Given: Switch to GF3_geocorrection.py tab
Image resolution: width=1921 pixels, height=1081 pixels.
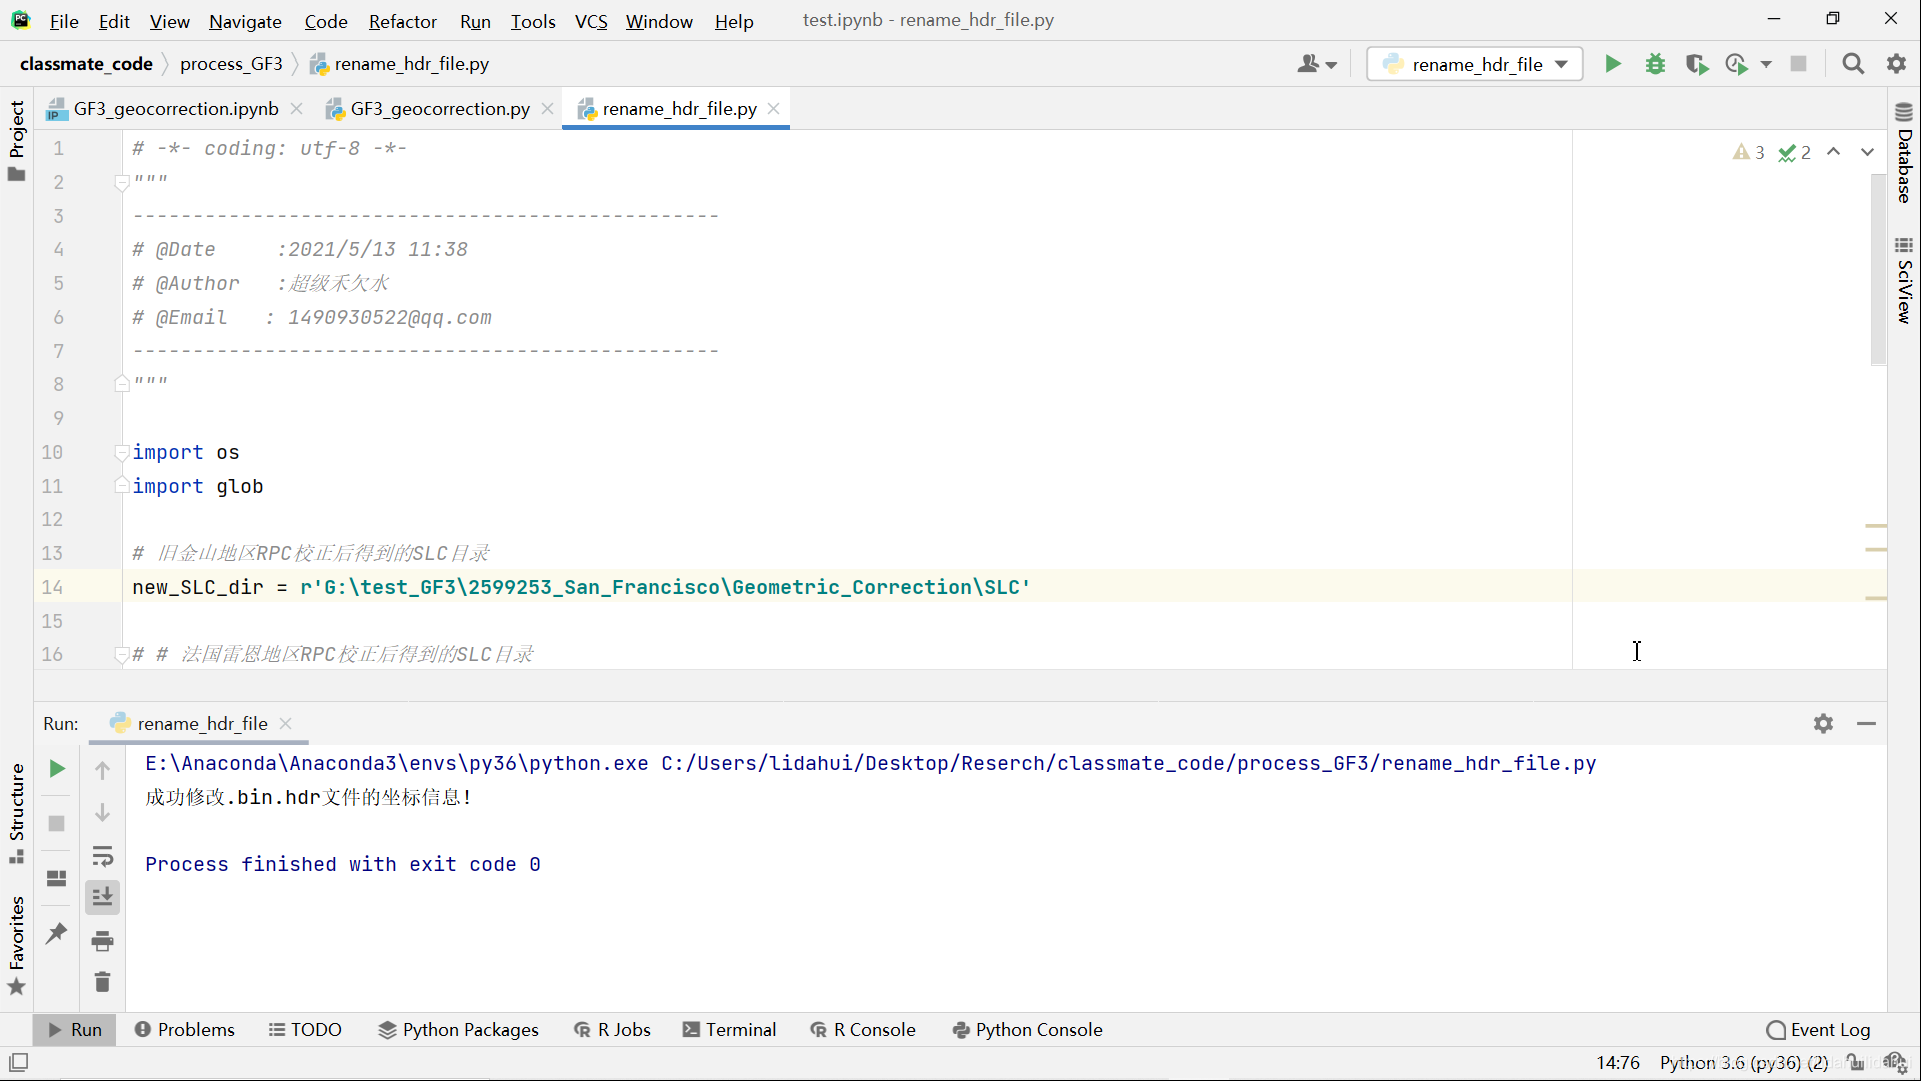Looking at the screenshot, I should [x=440, y=108].
